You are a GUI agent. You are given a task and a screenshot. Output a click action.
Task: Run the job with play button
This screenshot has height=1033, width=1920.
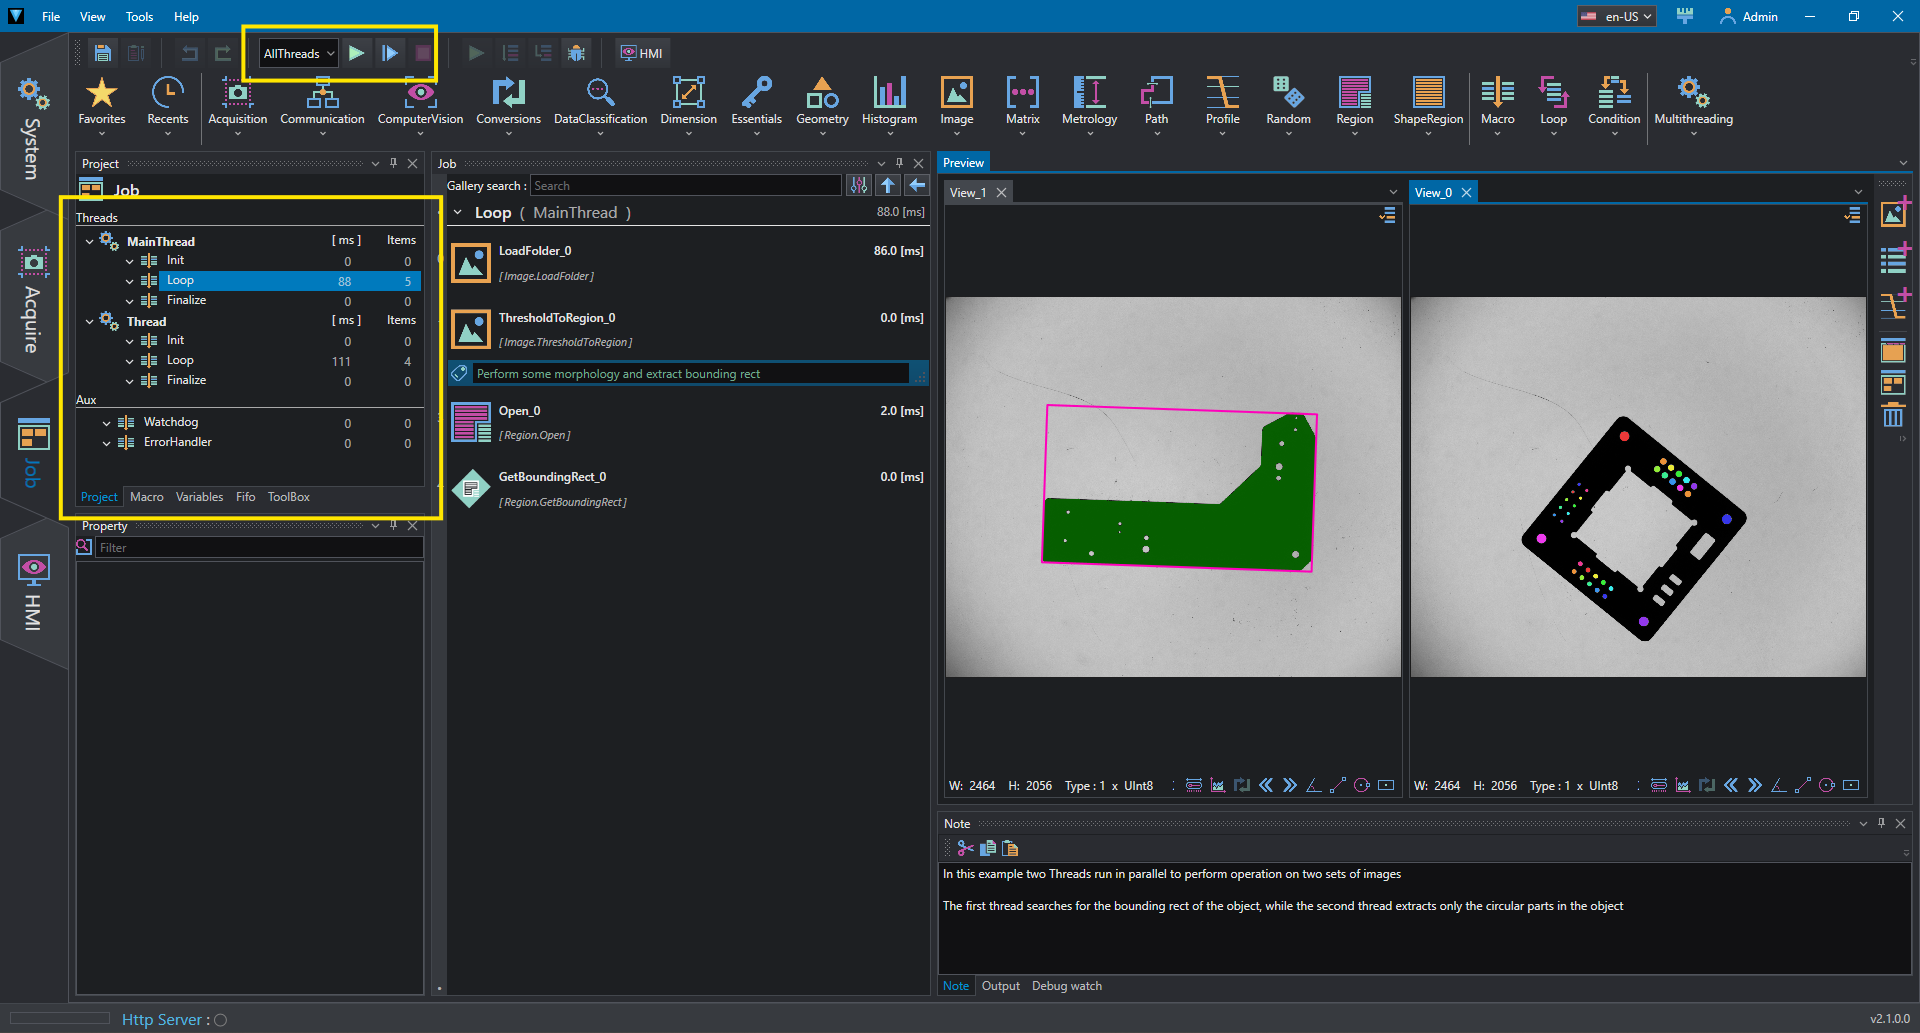[x=357, y=53]
